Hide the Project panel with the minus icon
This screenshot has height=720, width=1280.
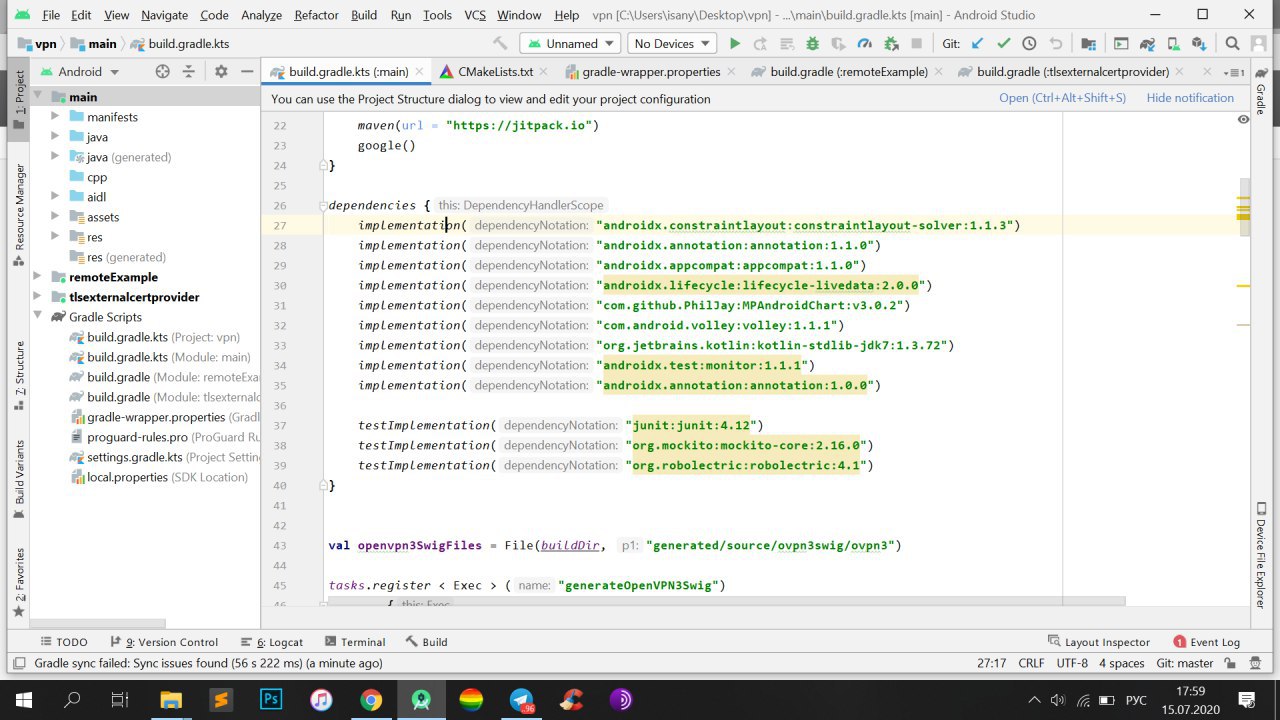tap(247, 72)
